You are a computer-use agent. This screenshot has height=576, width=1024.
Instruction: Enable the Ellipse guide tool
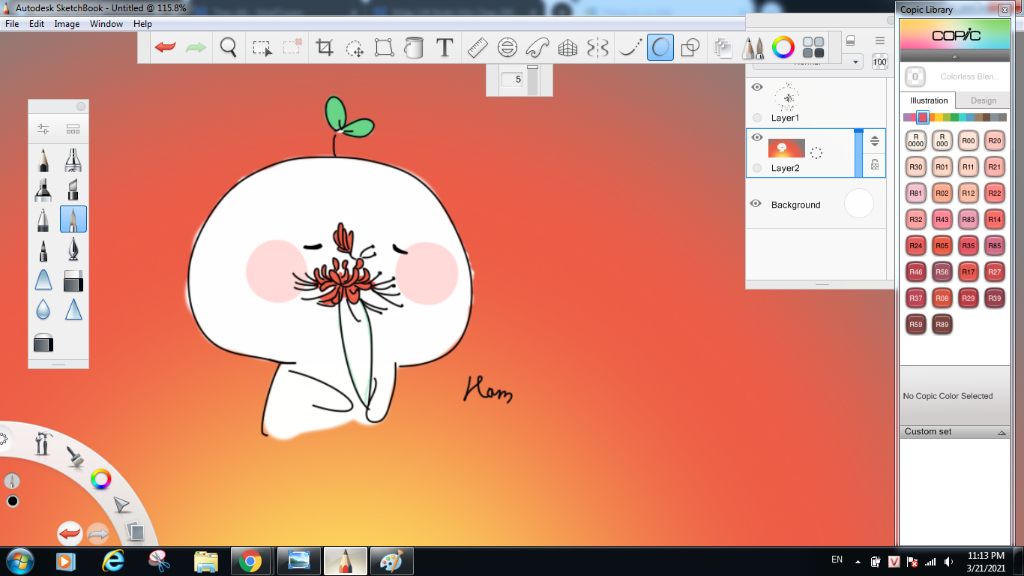(507, 47)
